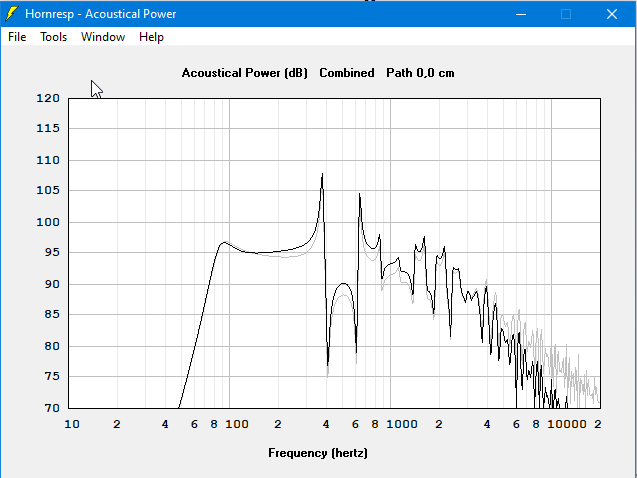Click the 105 value on the dB axis
This screenshot has width=637, height=478.
48,190
